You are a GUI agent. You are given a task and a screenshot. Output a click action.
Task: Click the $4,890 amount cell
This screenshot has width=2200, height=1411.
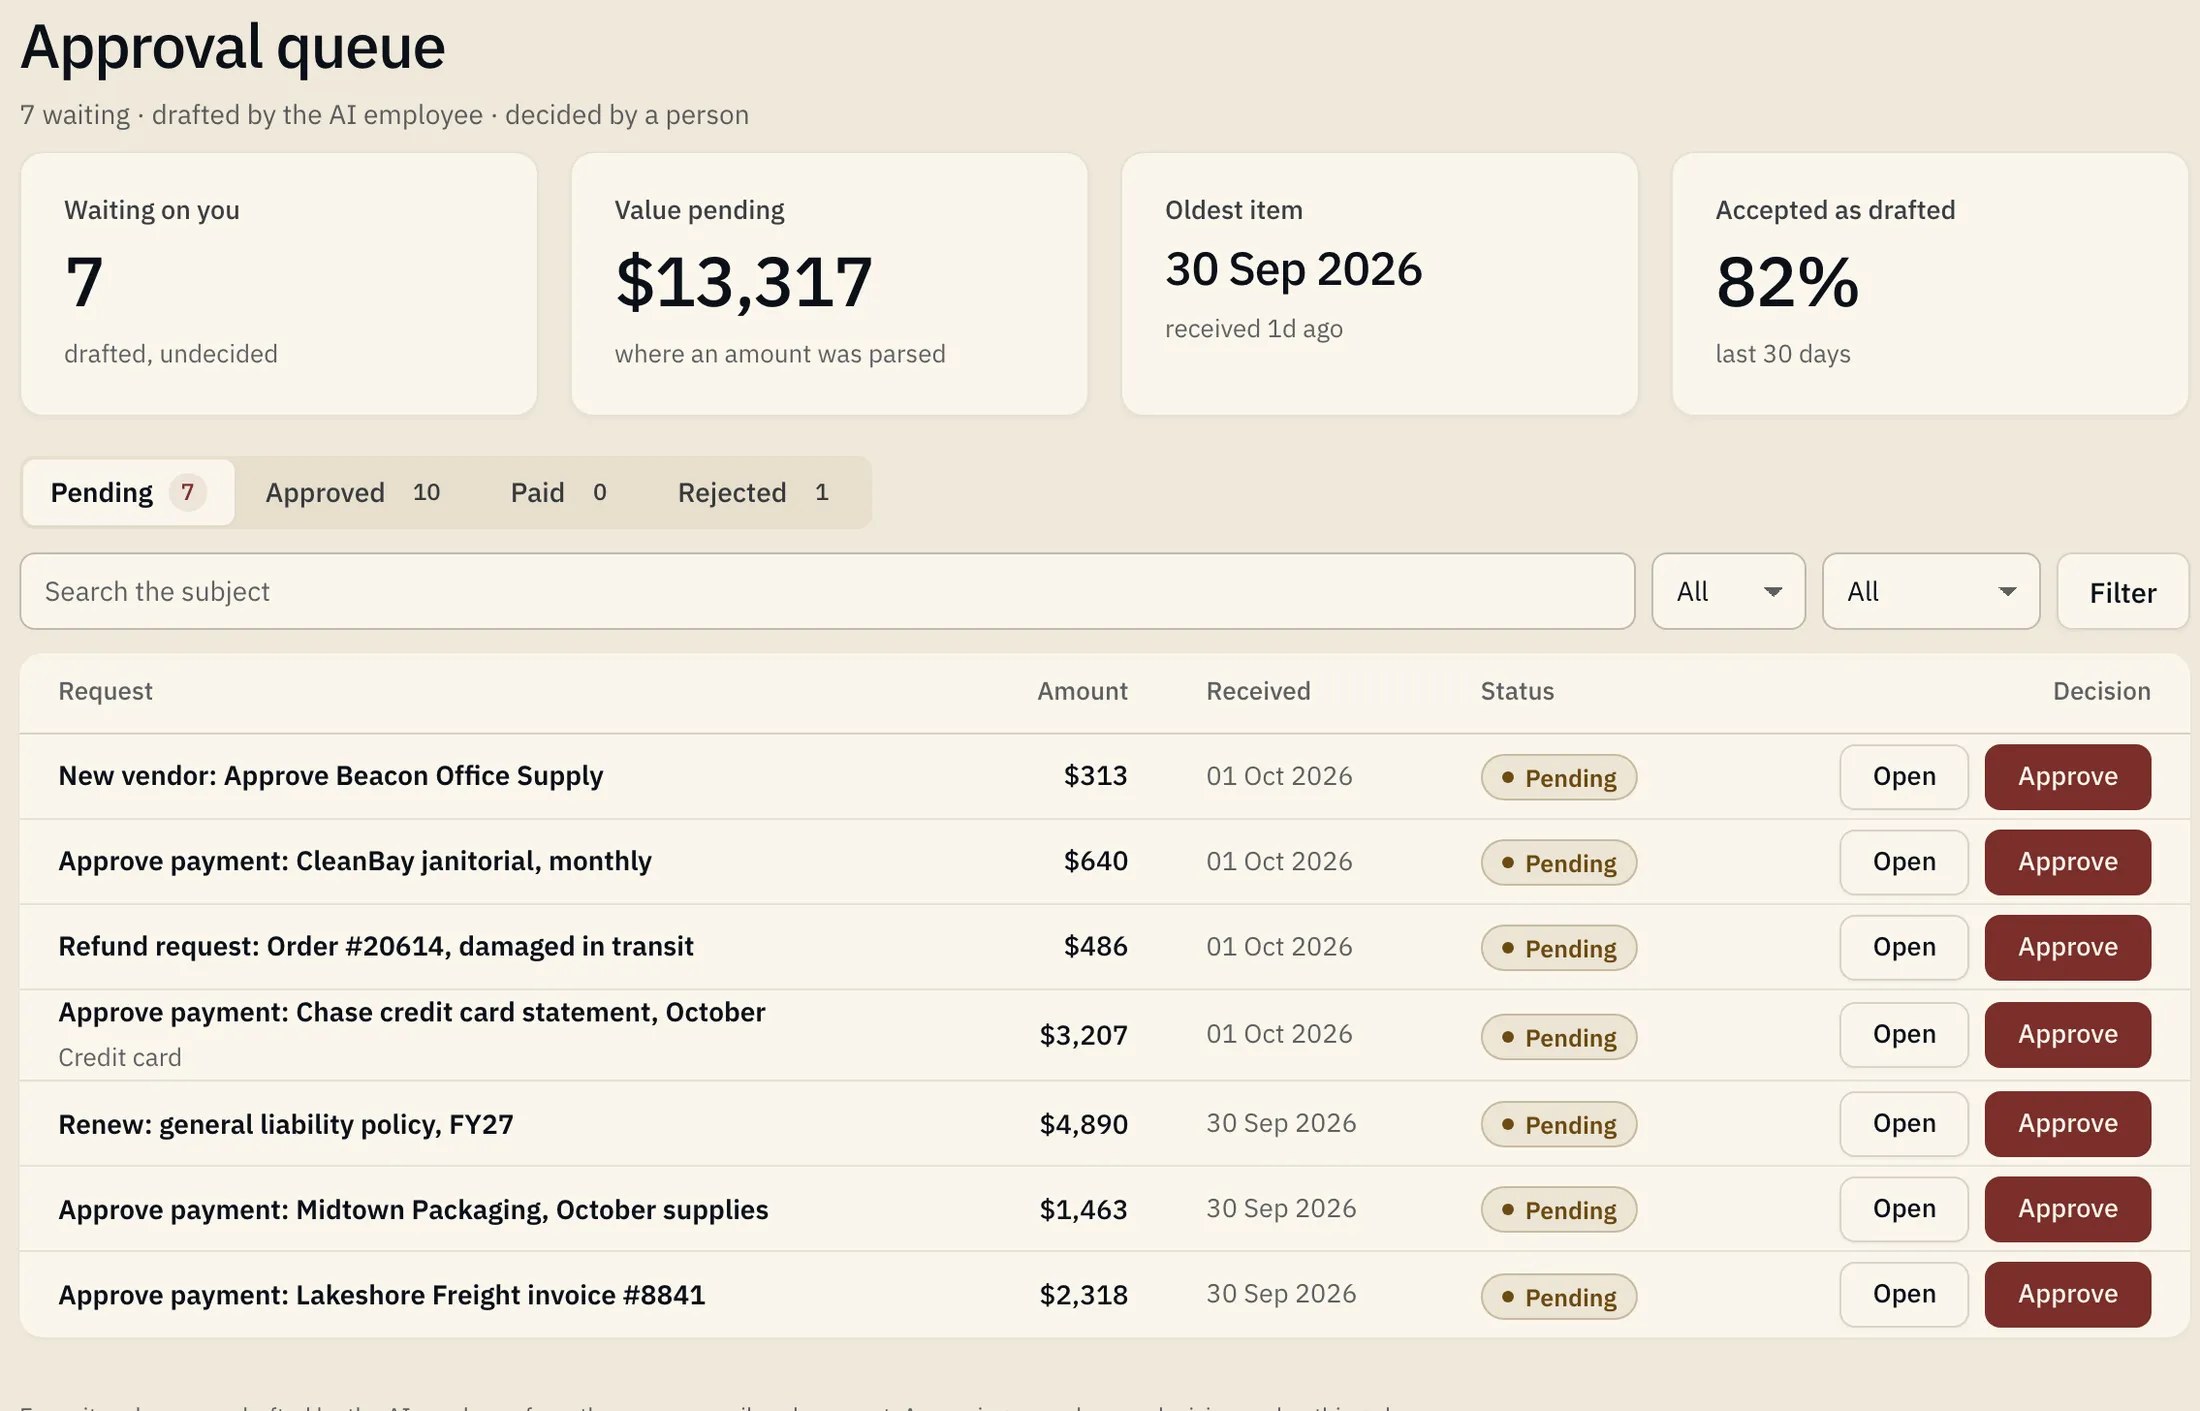[1083, 1124]
